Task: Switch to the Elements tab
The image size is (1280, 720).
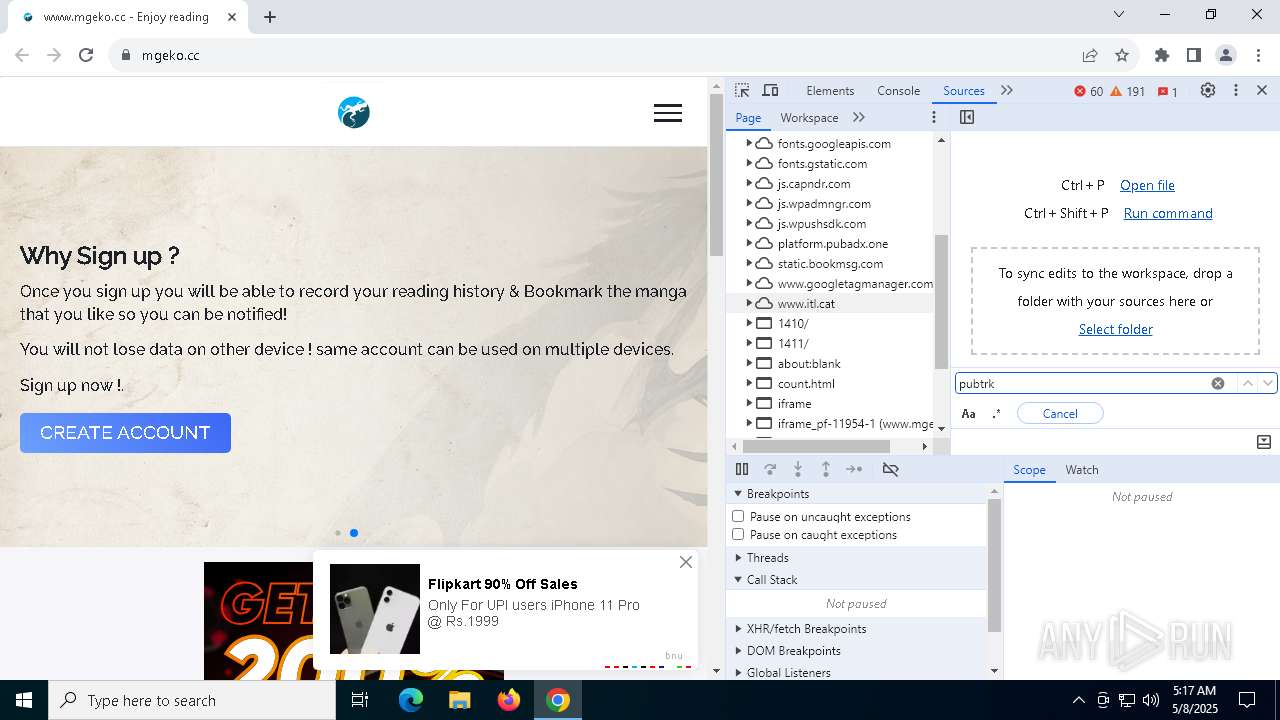Action: pyautogui.click(x=830, y=91)
